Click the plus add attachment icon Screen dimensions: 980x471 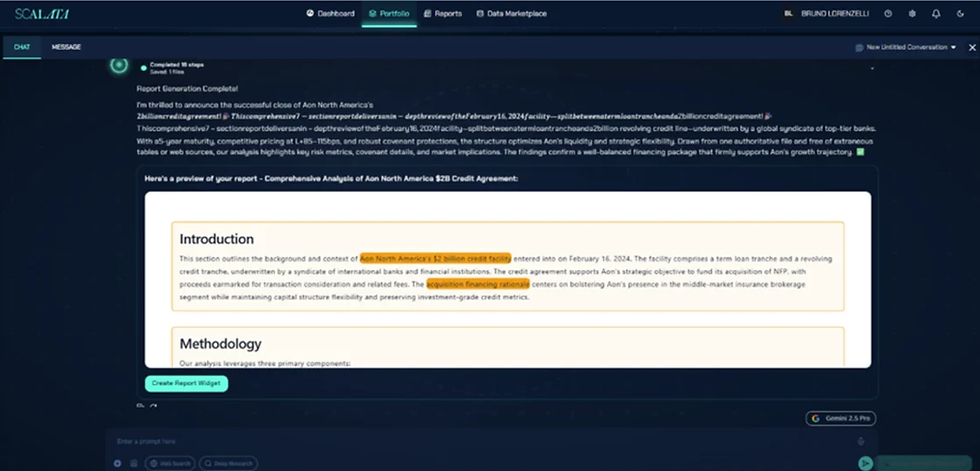click(118, 464)
